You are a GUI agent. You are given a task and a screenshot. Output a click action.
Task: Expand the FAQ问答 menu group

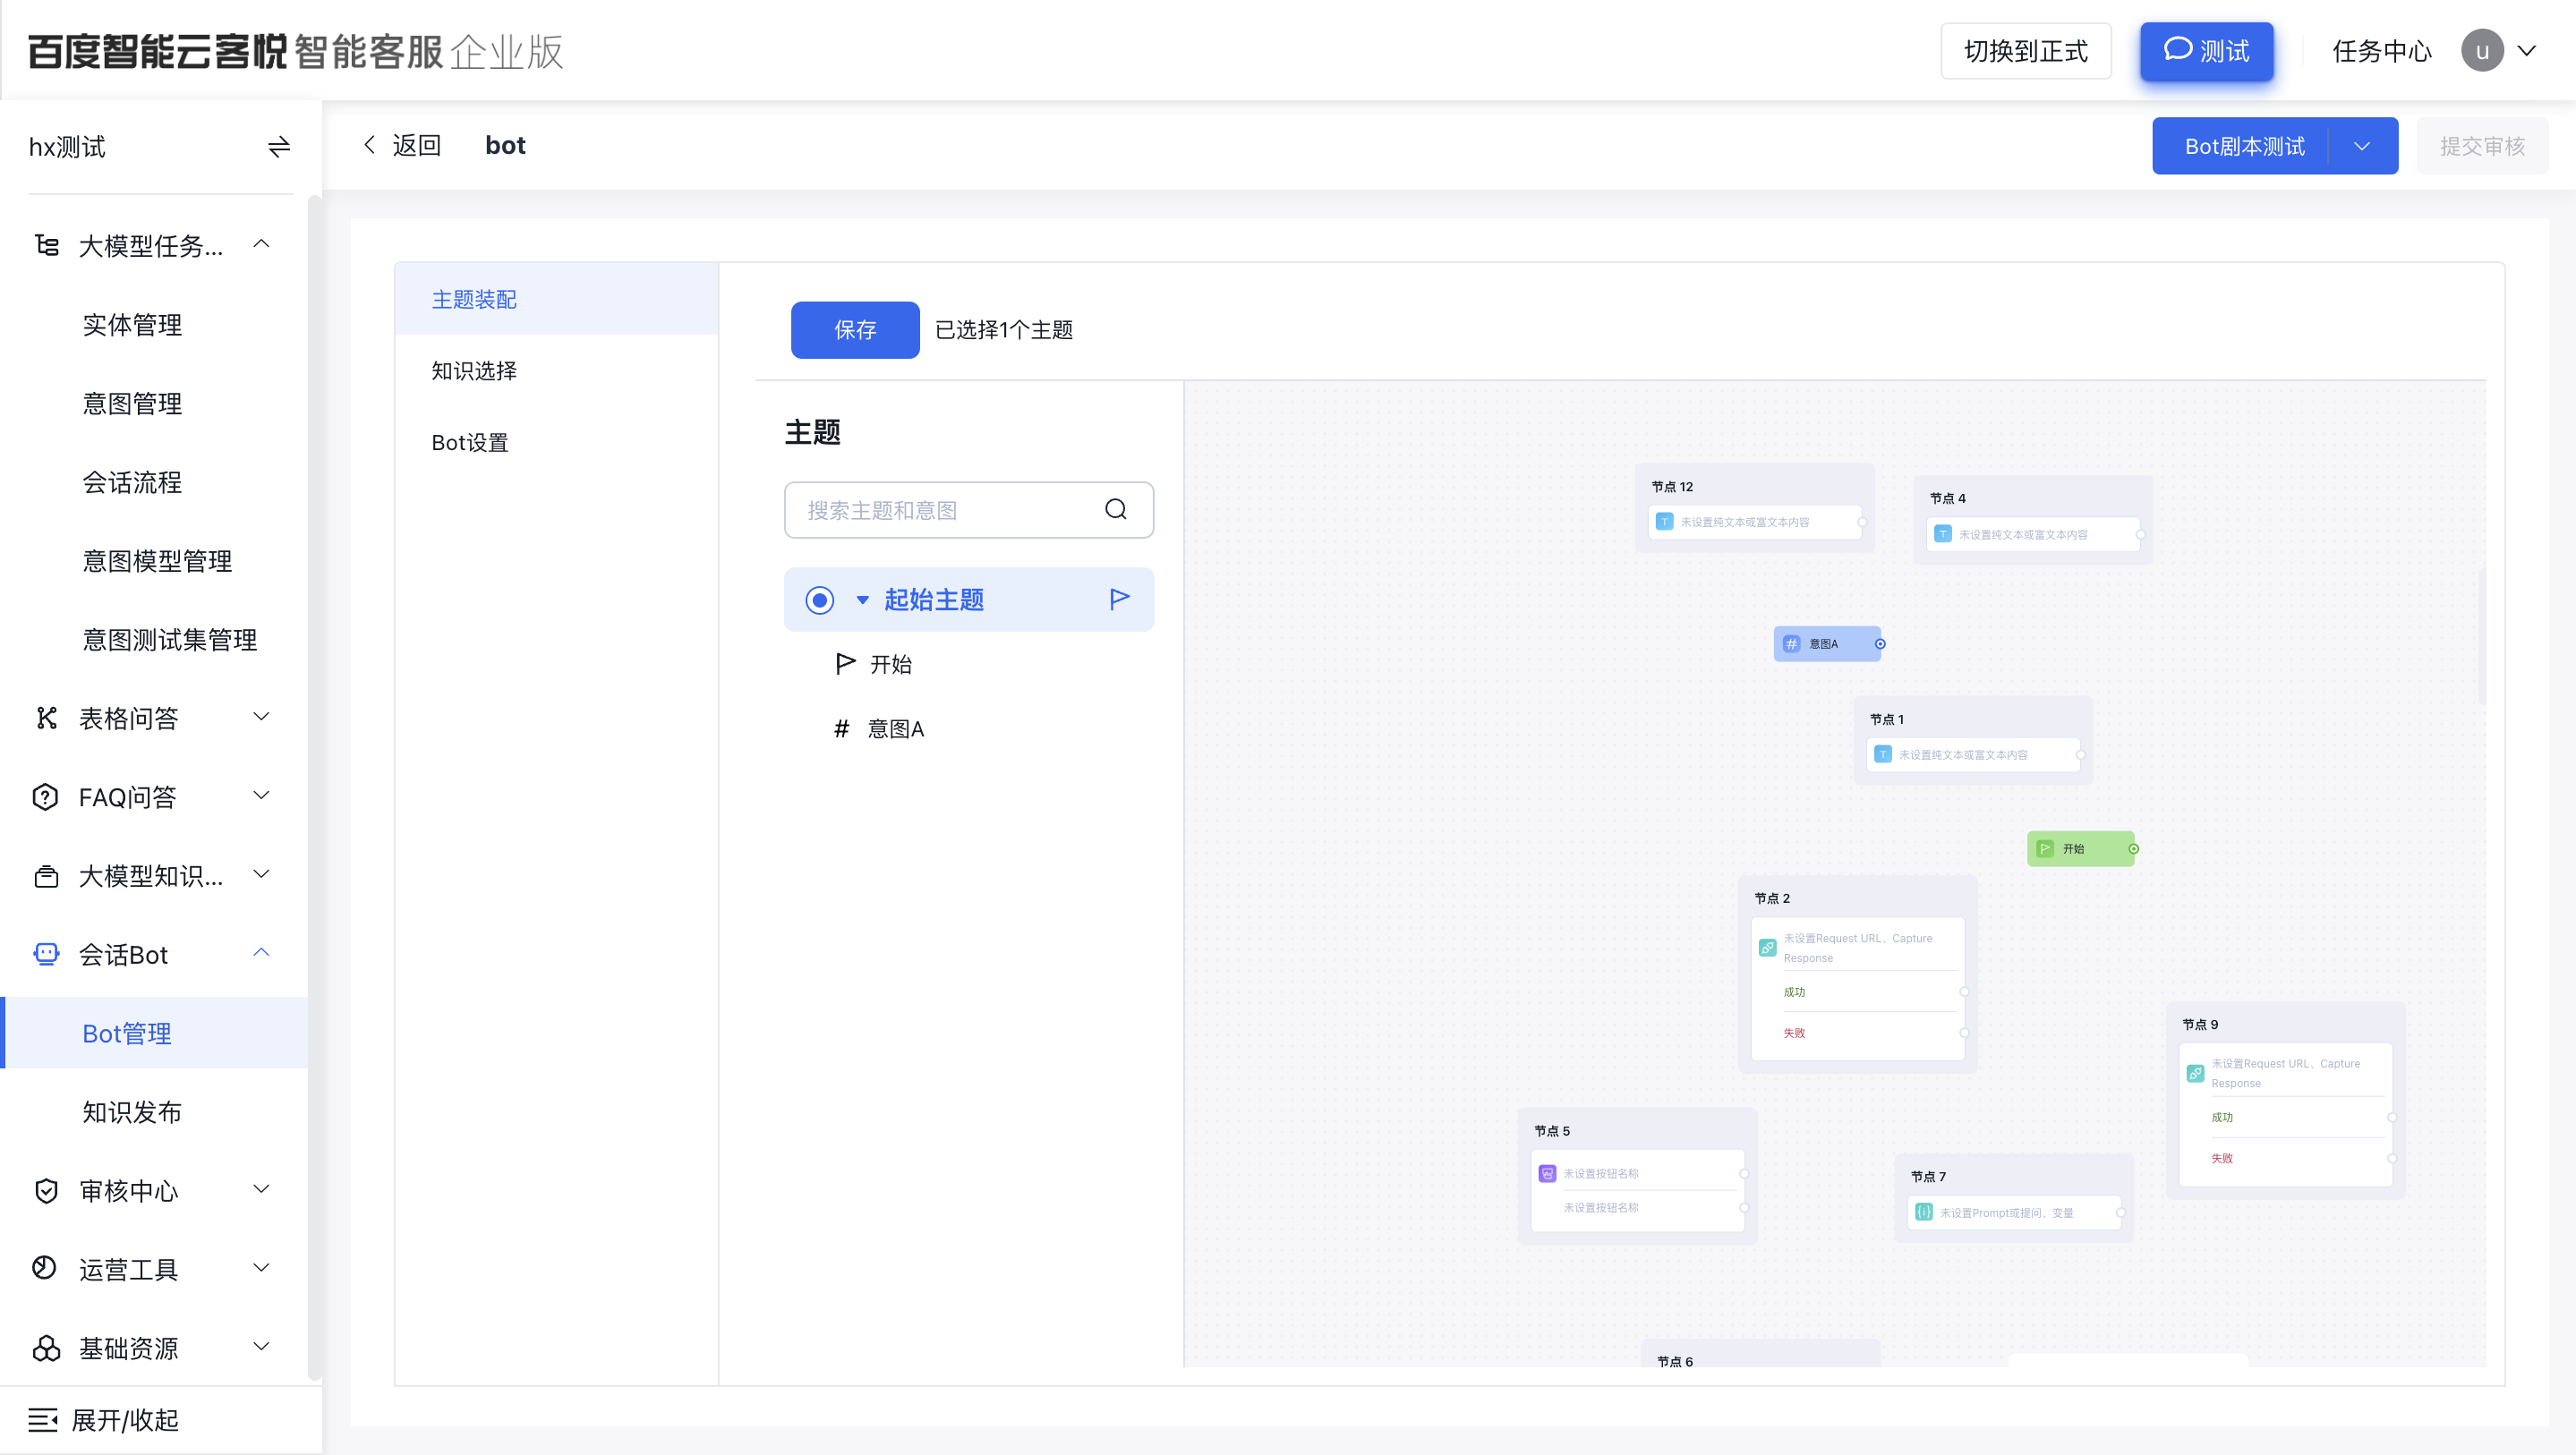[261, 796]
